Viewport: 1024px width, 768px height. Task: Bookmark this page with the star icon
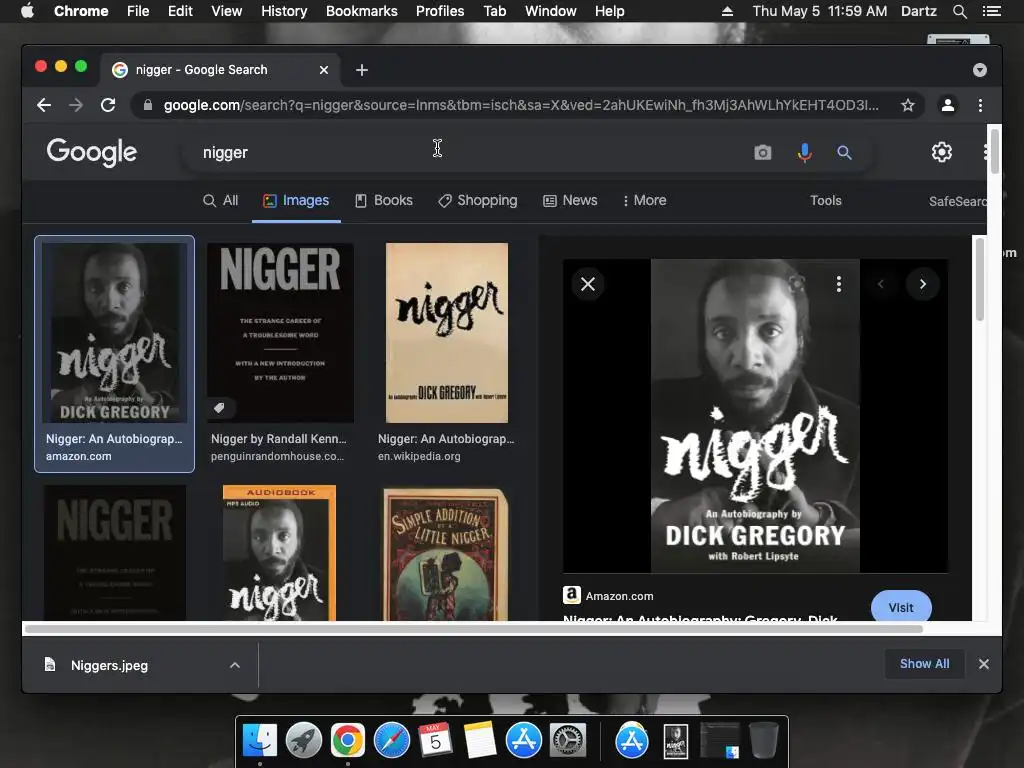(908, 105)
